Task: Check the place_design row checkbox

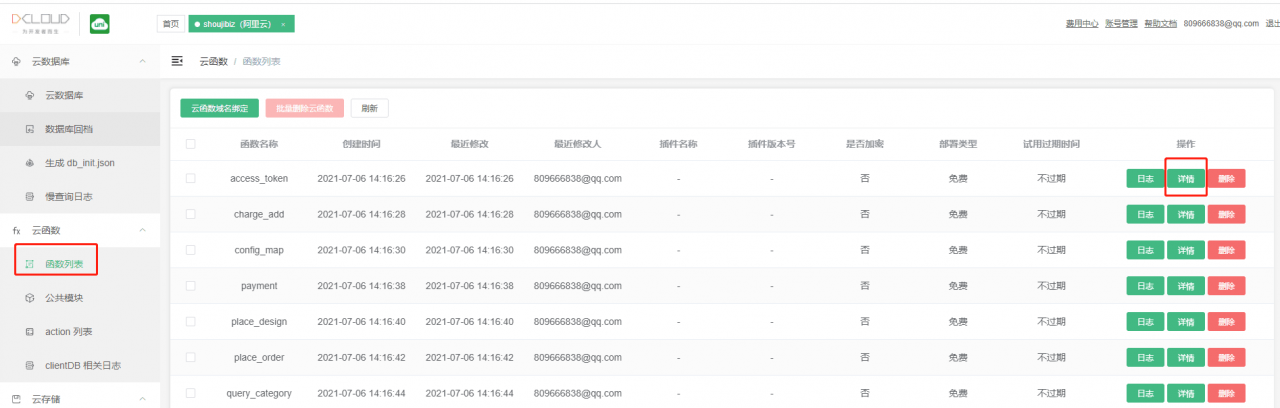Action: click(190, 322)
